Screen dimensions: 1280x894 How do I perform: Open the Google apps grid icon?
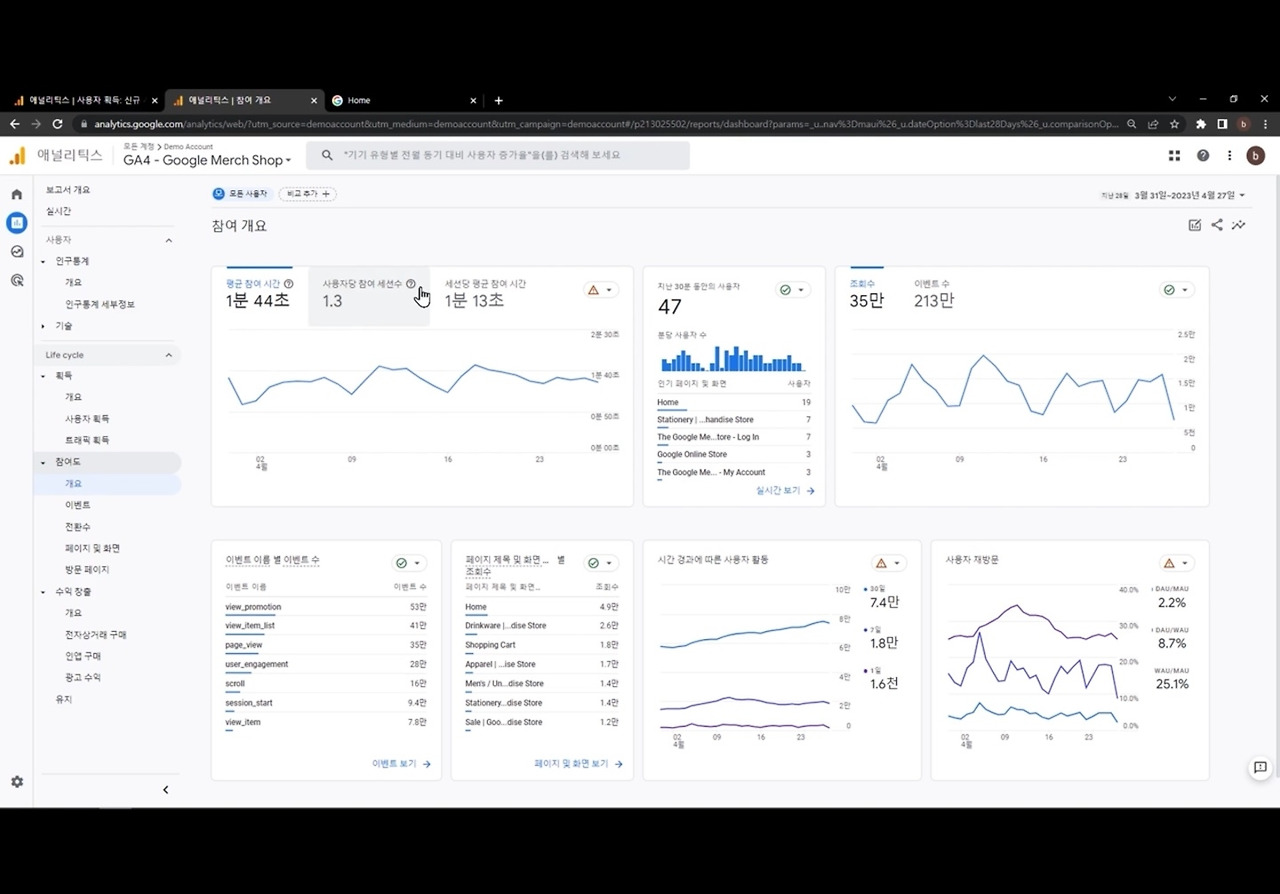coord(1175,156)
